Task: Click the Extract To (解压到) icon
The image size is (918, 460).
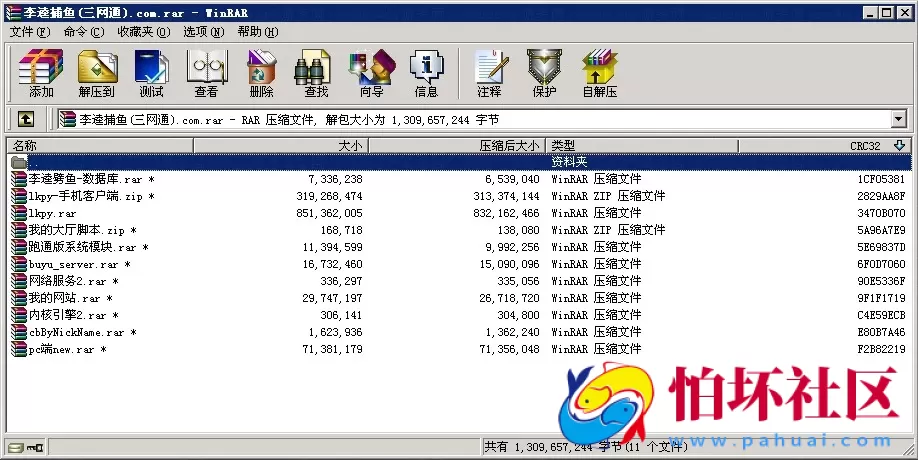Action: tap(97, 73)
